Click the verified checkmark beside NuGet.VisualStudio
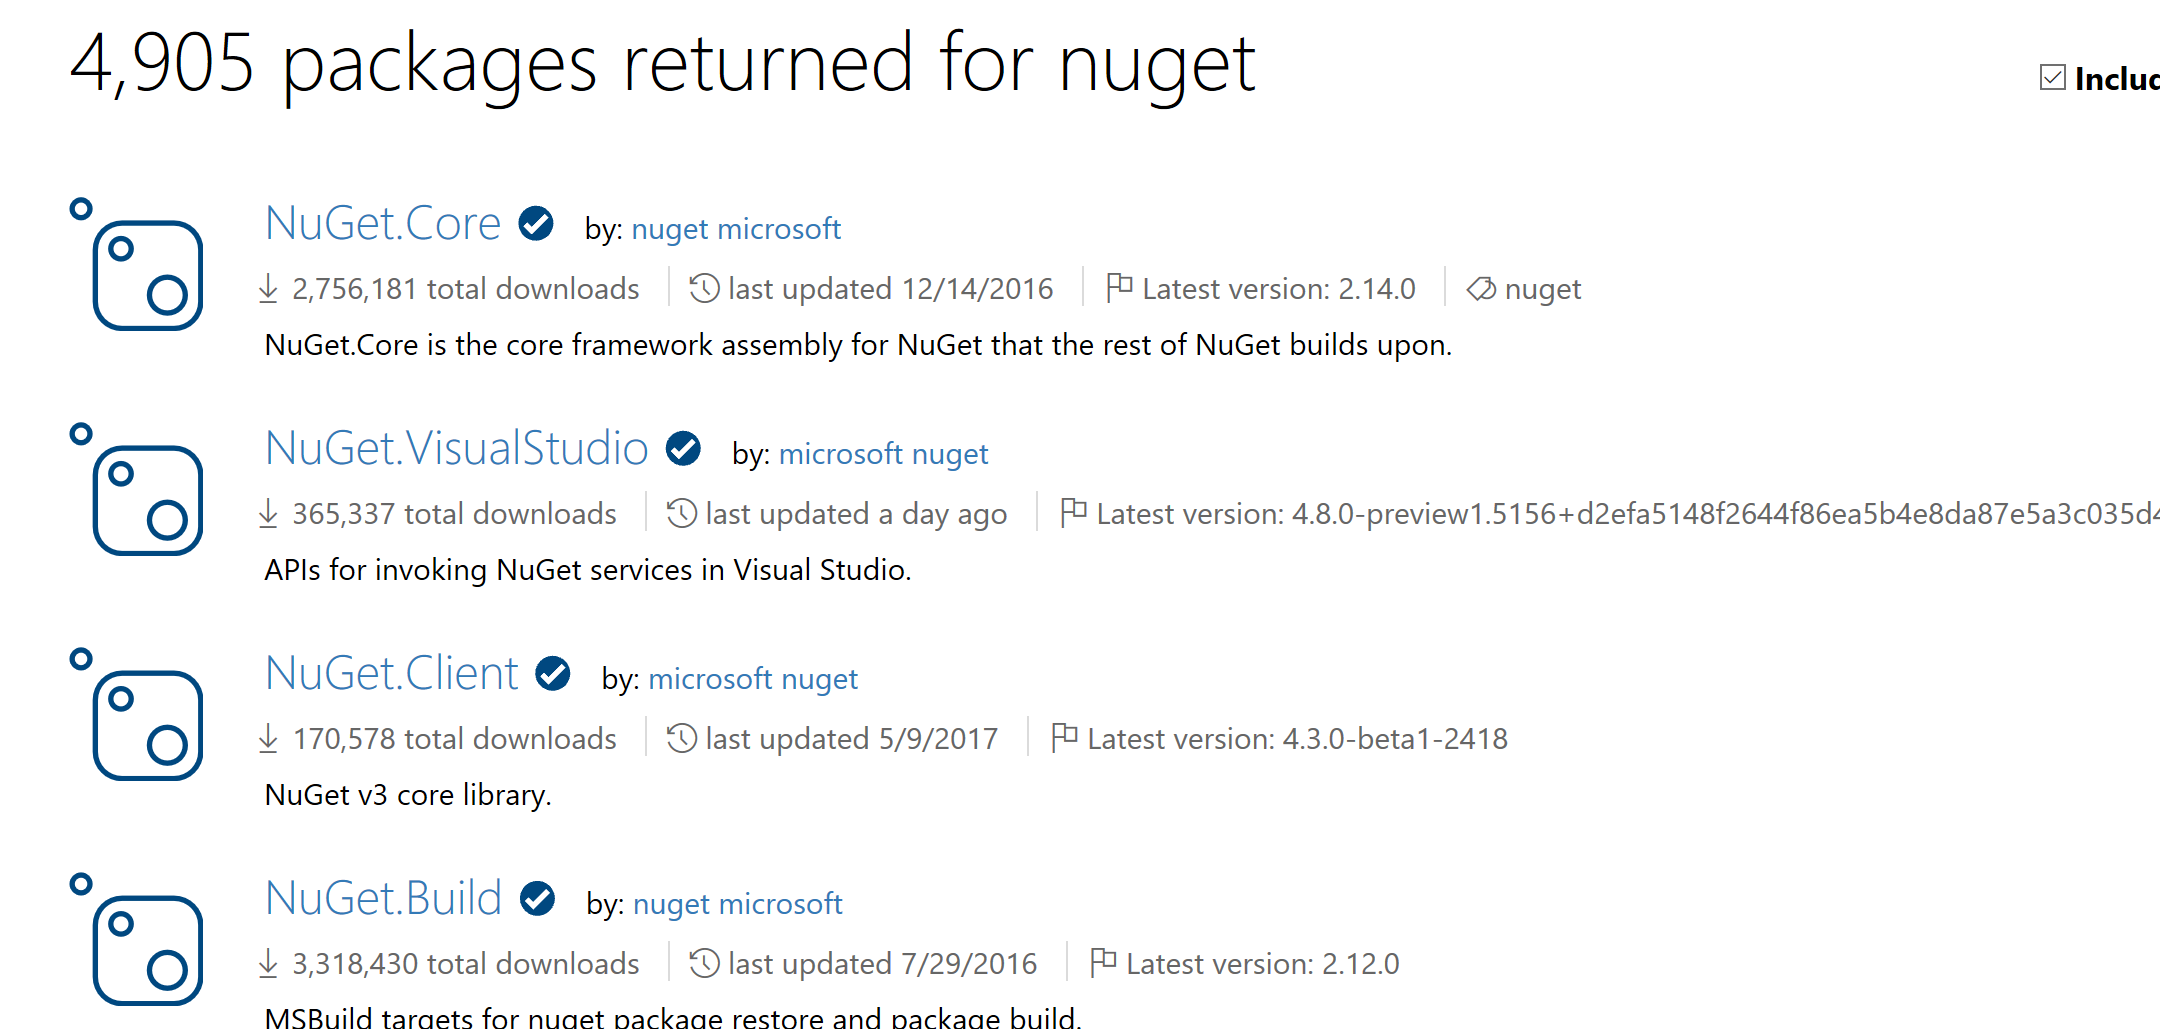Image resolution: width=2160 pixels, height=1029 pixels. tap(683, 448)
